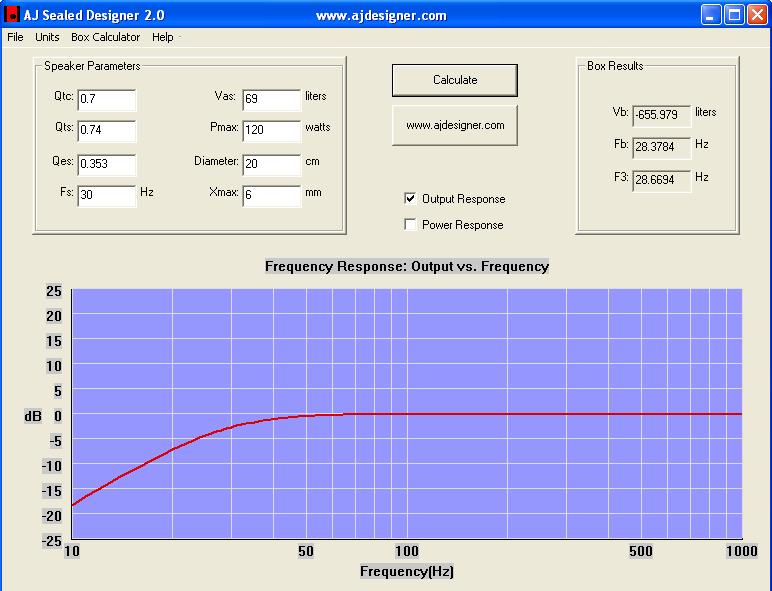Viewport: 772px width, 591px height.
Task: Click the 50 tick on frequency axis
Action: pos(306,551)
